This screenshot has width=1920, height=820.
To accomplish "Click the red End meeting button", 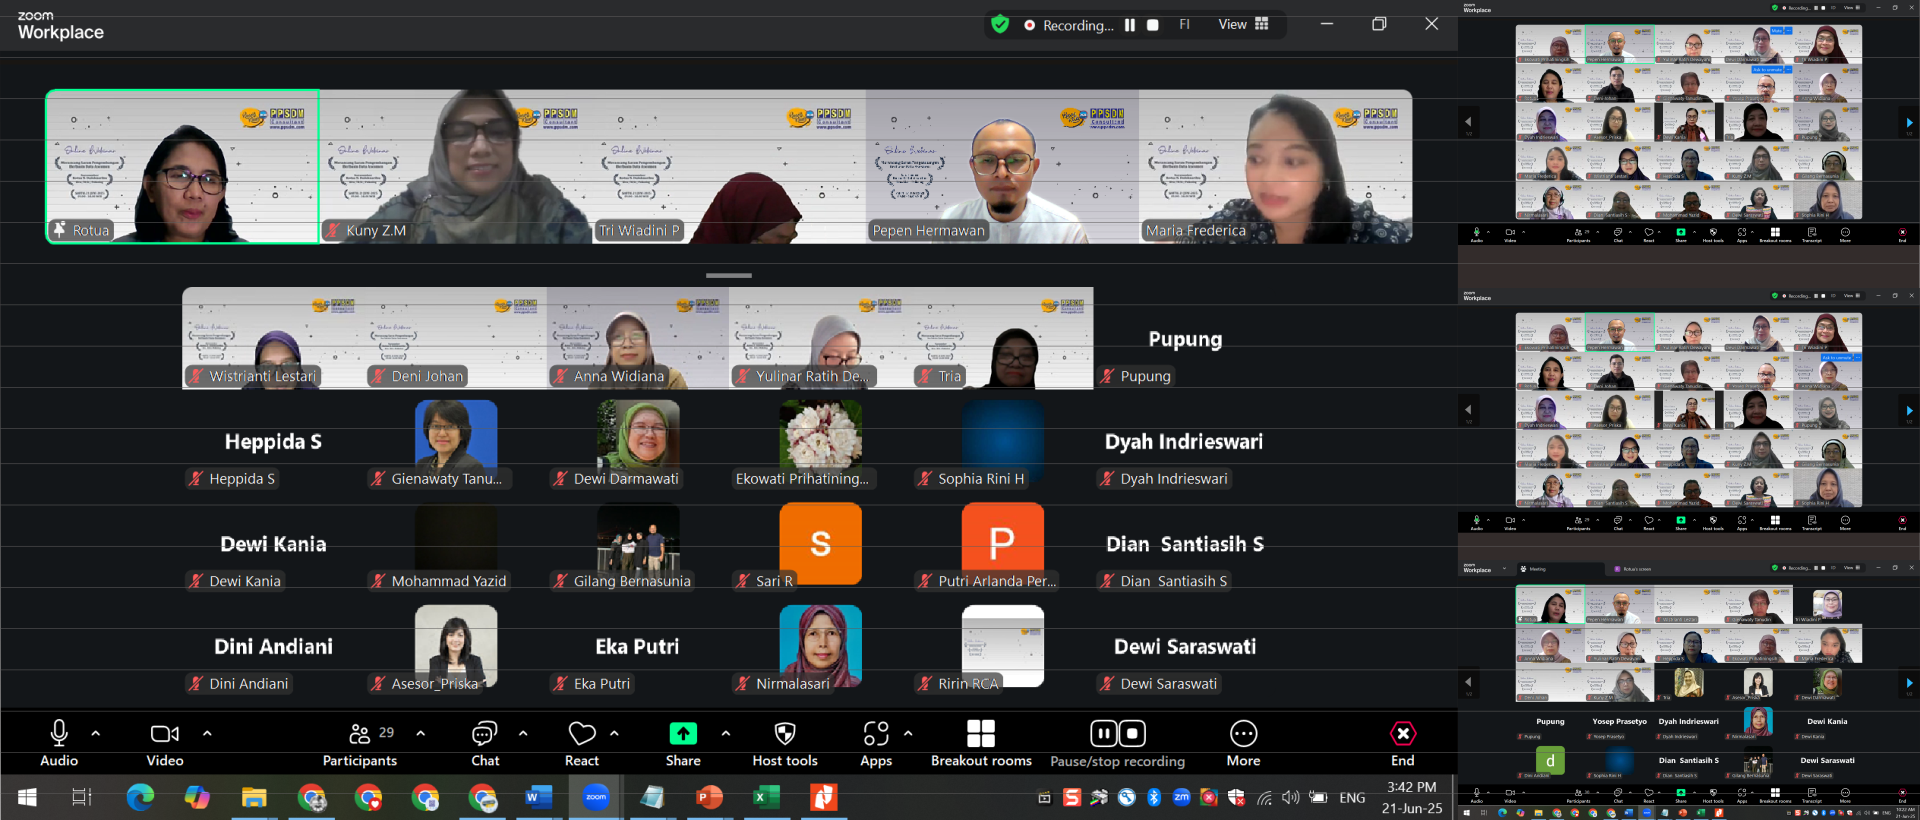I will 1403,744.
